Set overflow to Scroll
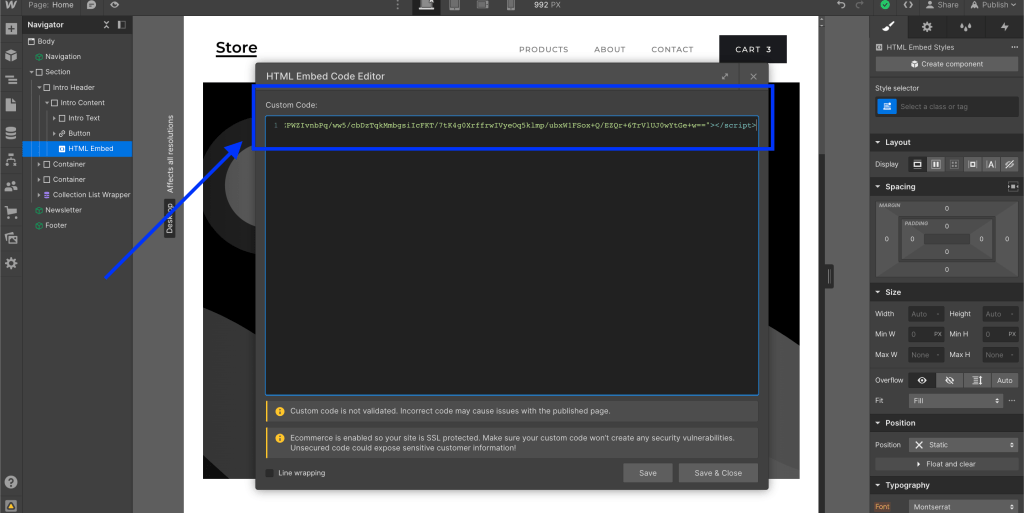The image size is (1024, 513). pyautogui.click(x=977, y=381)
